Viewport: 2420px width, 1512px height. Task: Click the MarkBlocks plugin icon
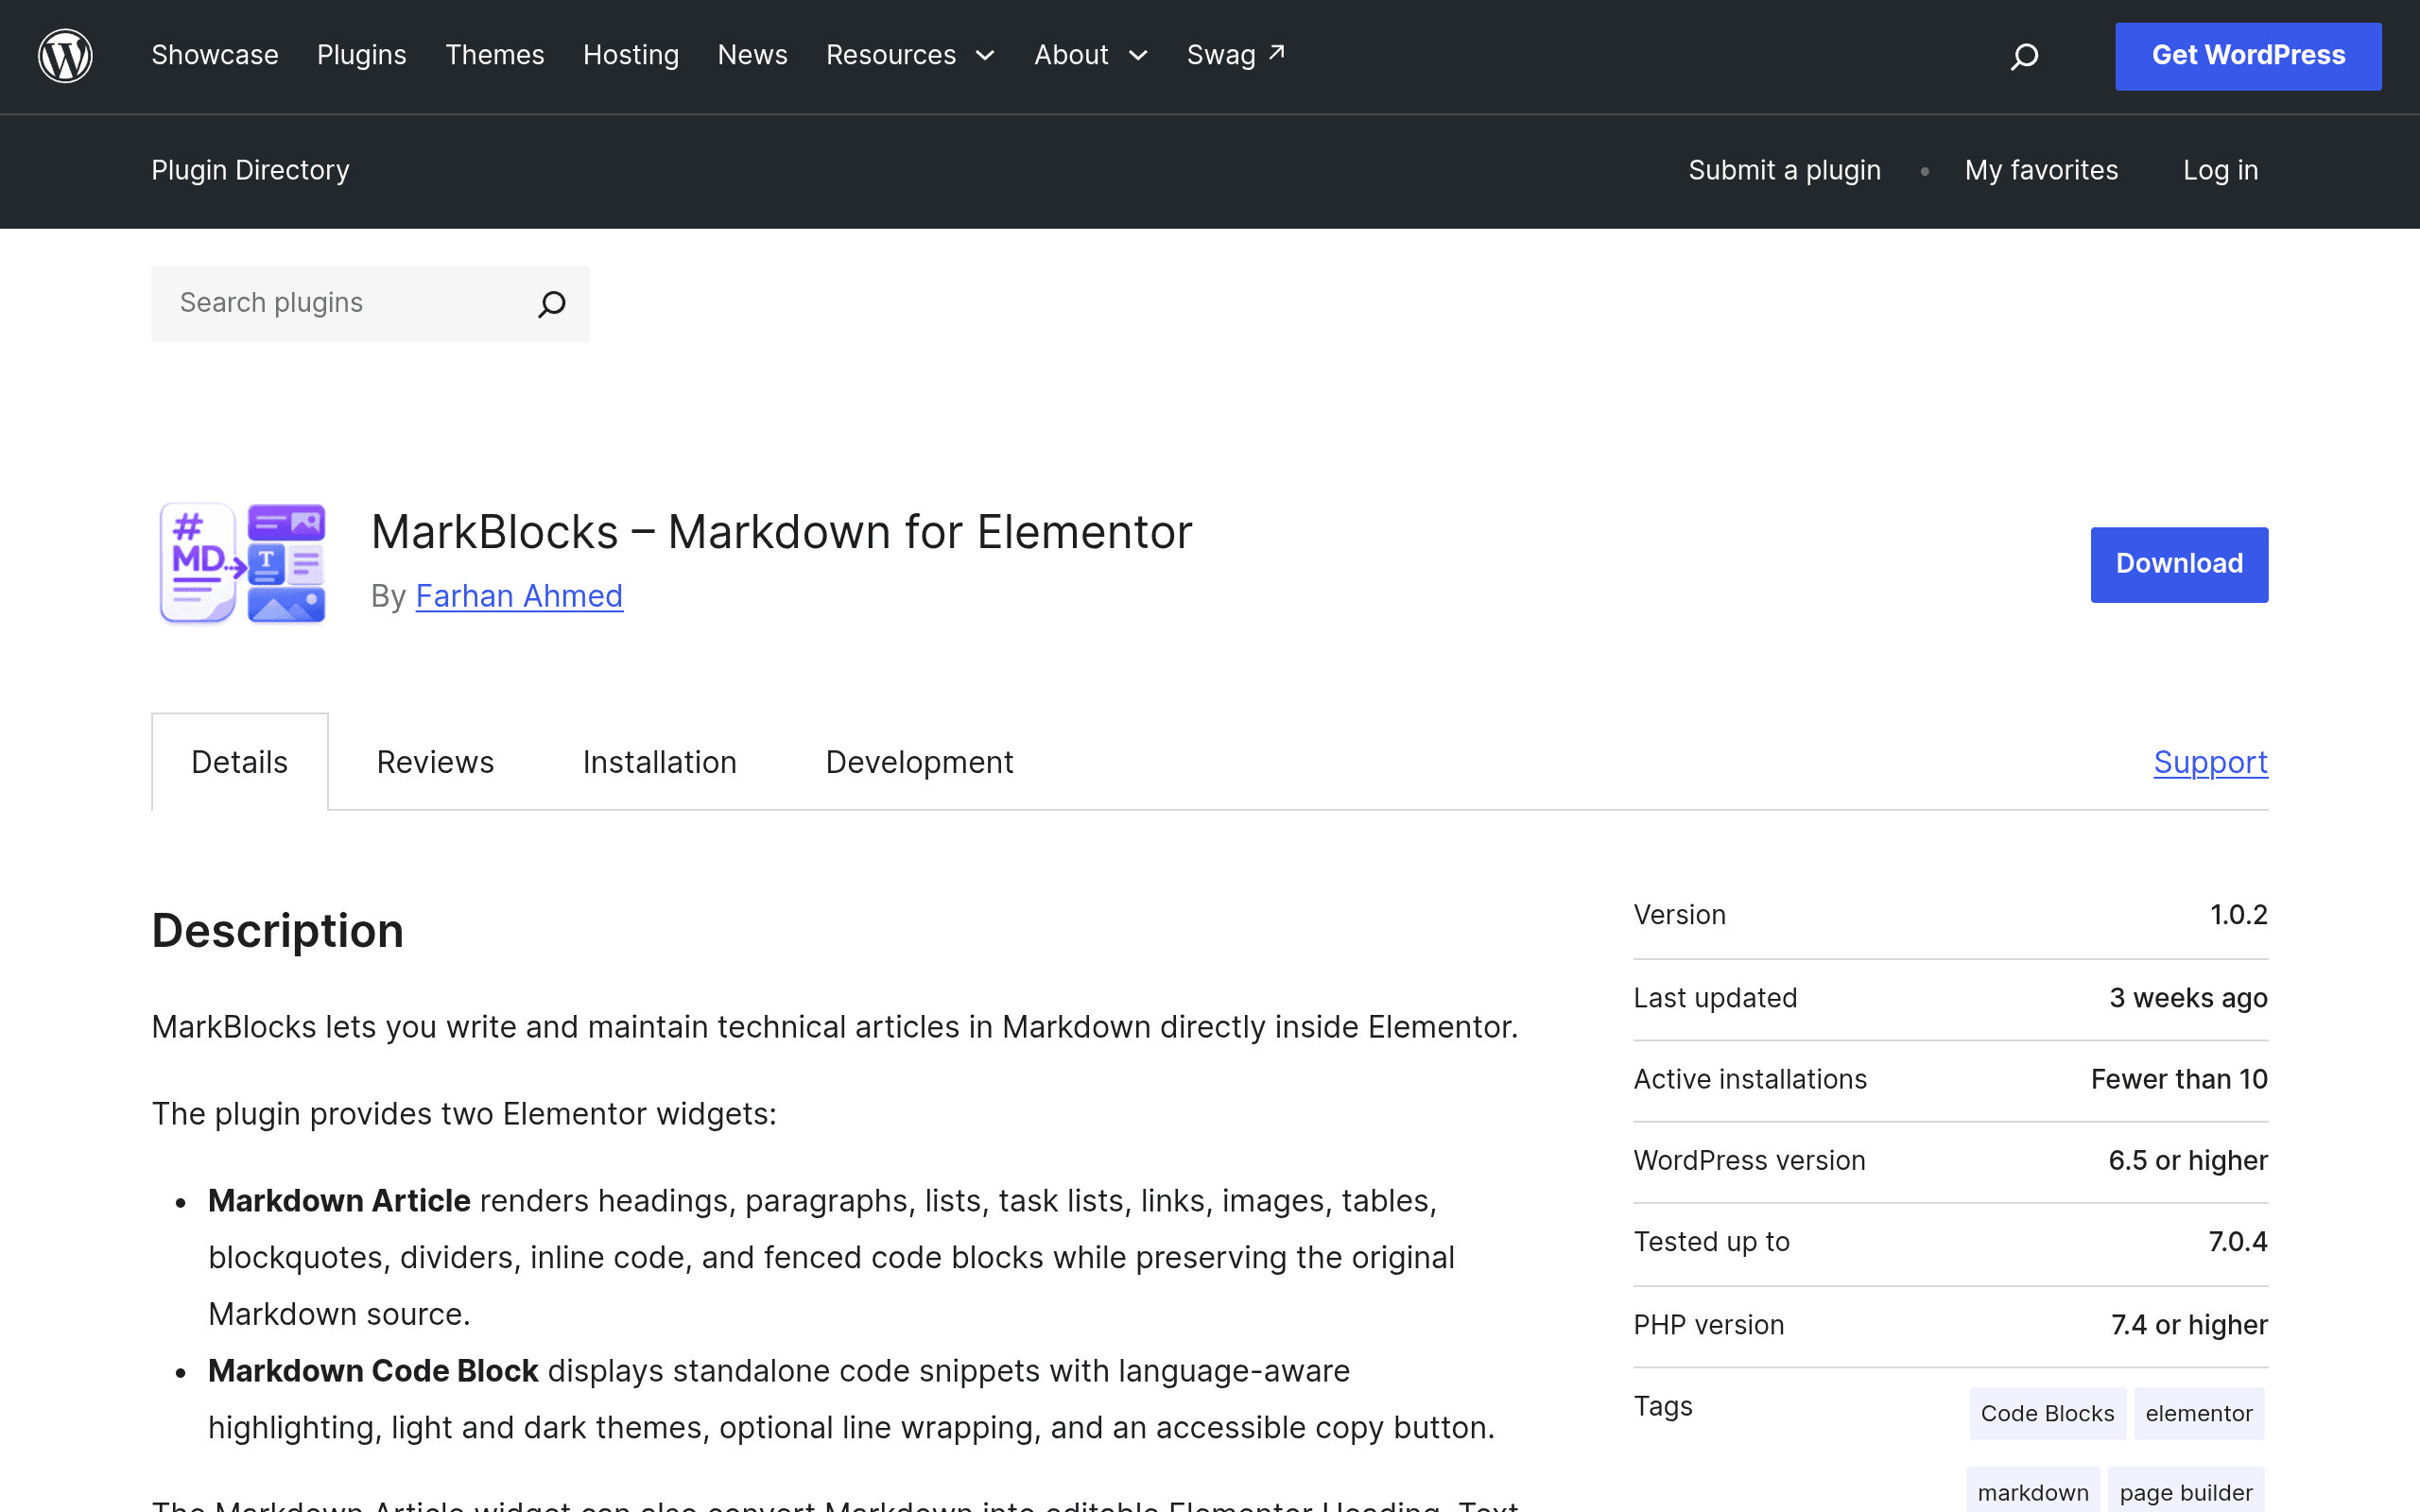(x=243, y=564)
